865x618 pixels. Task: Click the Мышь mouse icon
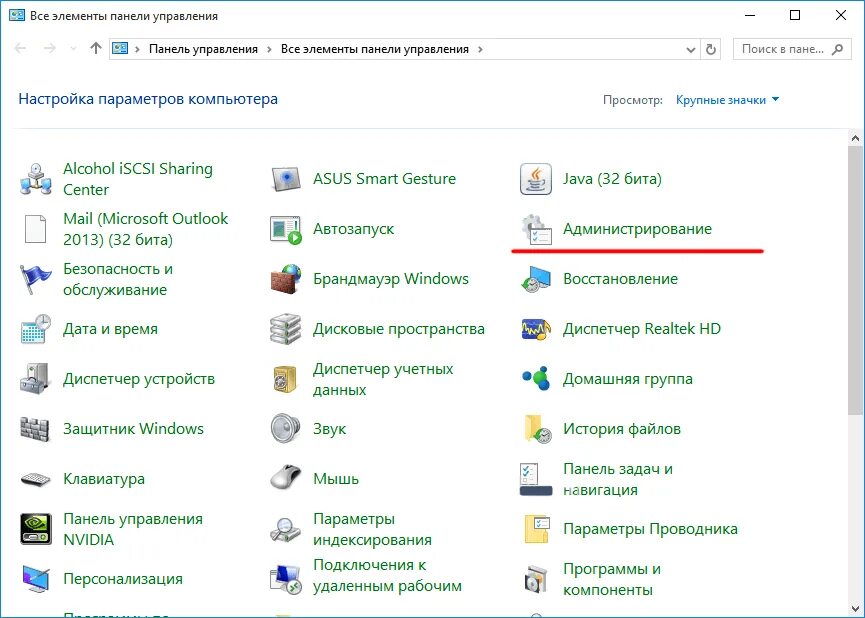(x=285, y=478)
